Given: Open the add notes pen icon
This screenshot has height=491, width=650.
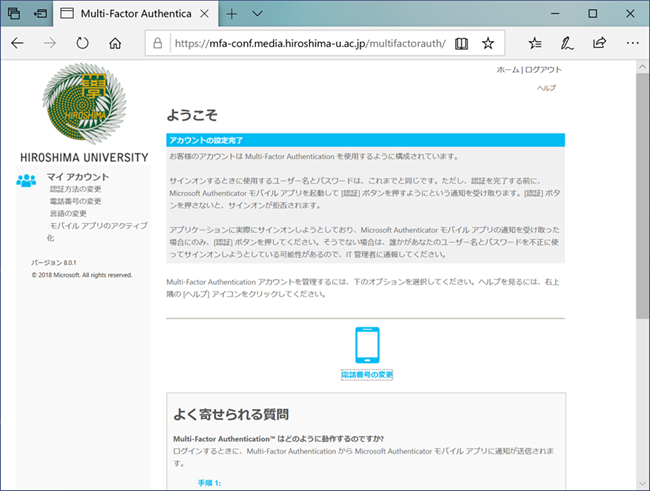Looking at the screenshot, I should [567, 43].
